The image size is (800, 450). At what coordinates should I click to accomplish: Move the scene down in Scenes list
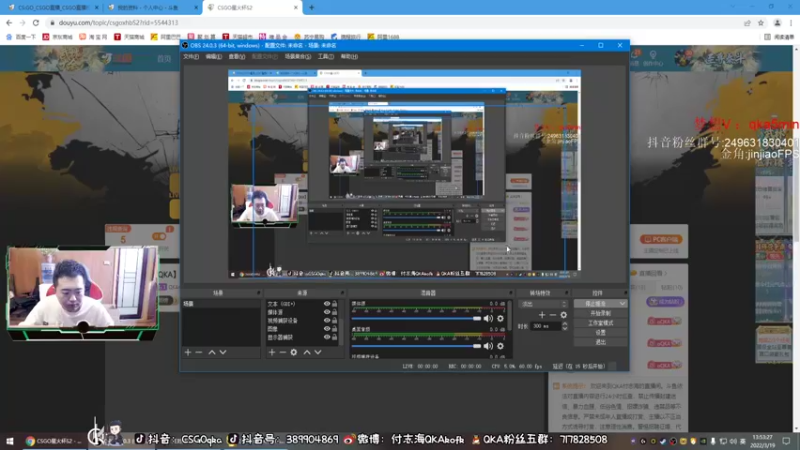click(x=223, y=352)
